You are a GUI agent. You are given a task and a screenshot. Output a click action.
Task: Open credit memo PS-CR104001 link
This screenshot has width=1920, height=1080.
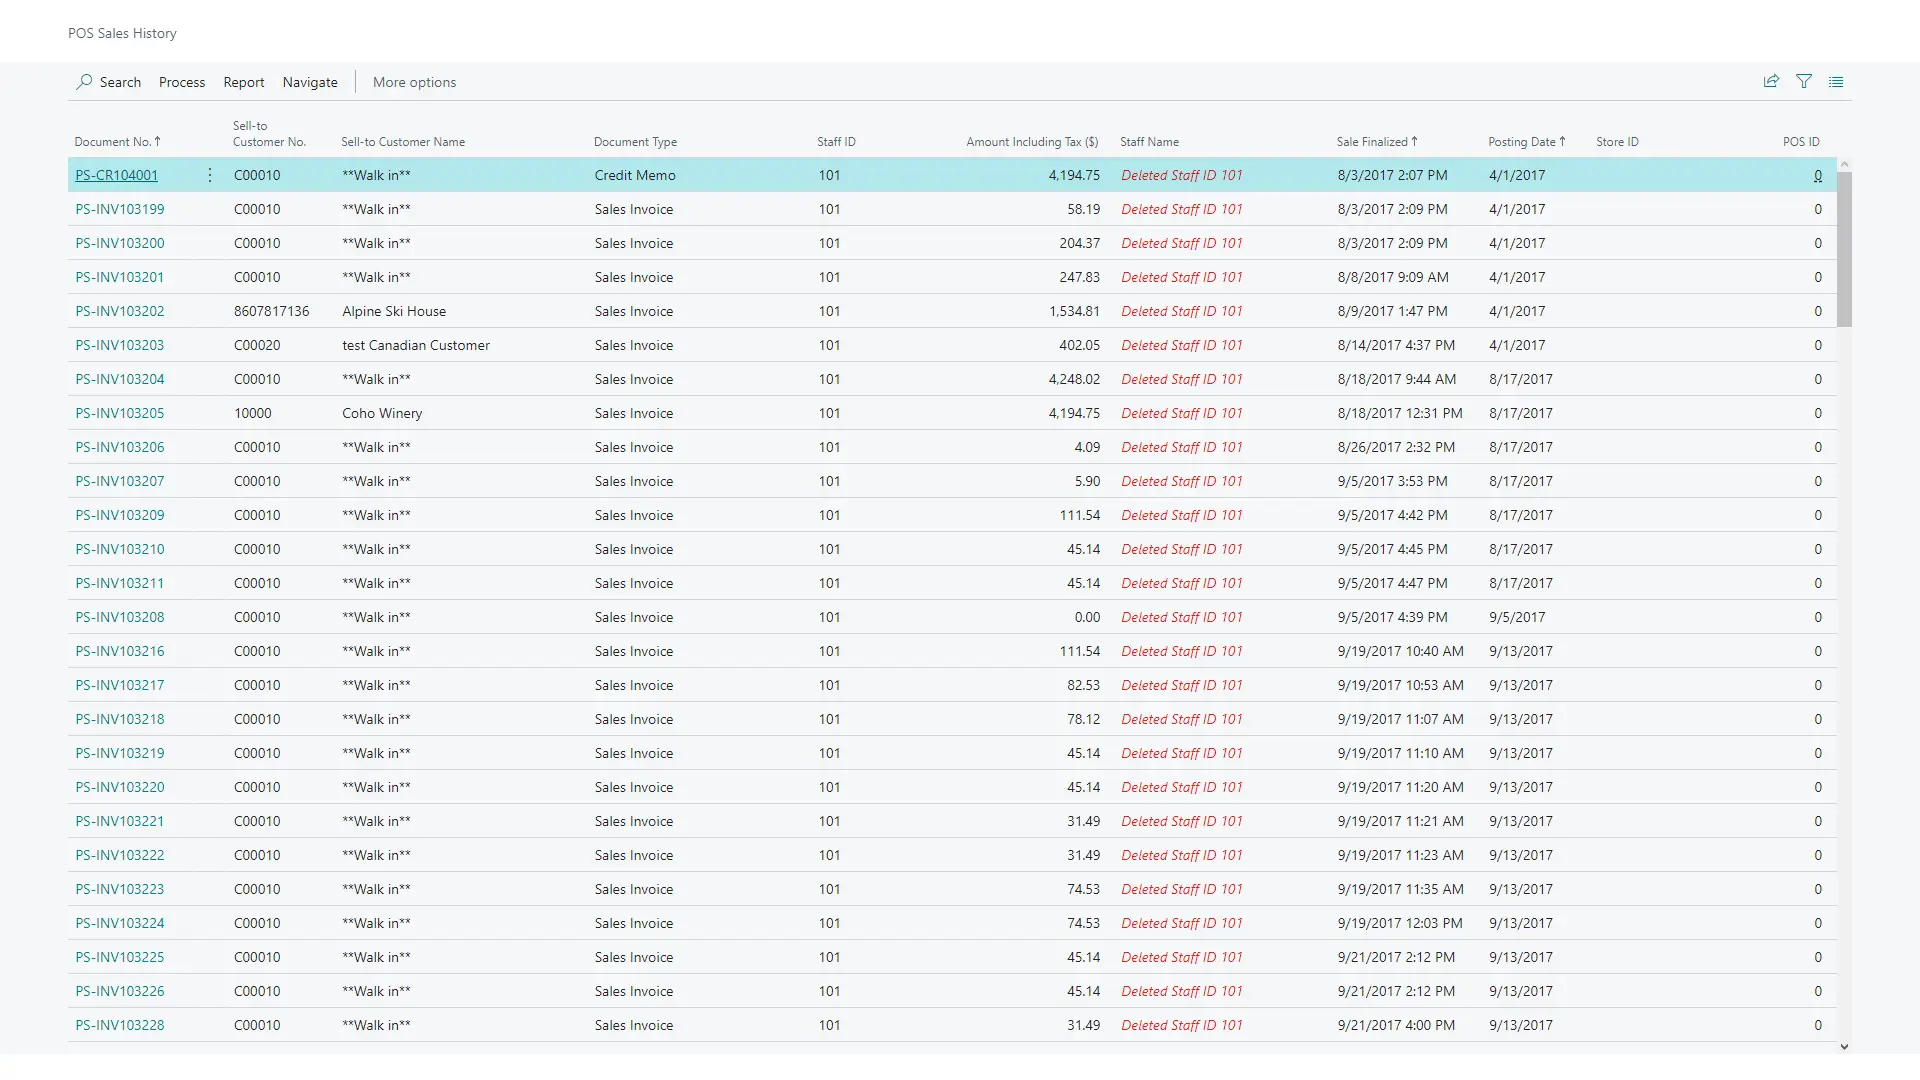click(x=116, y=175)
